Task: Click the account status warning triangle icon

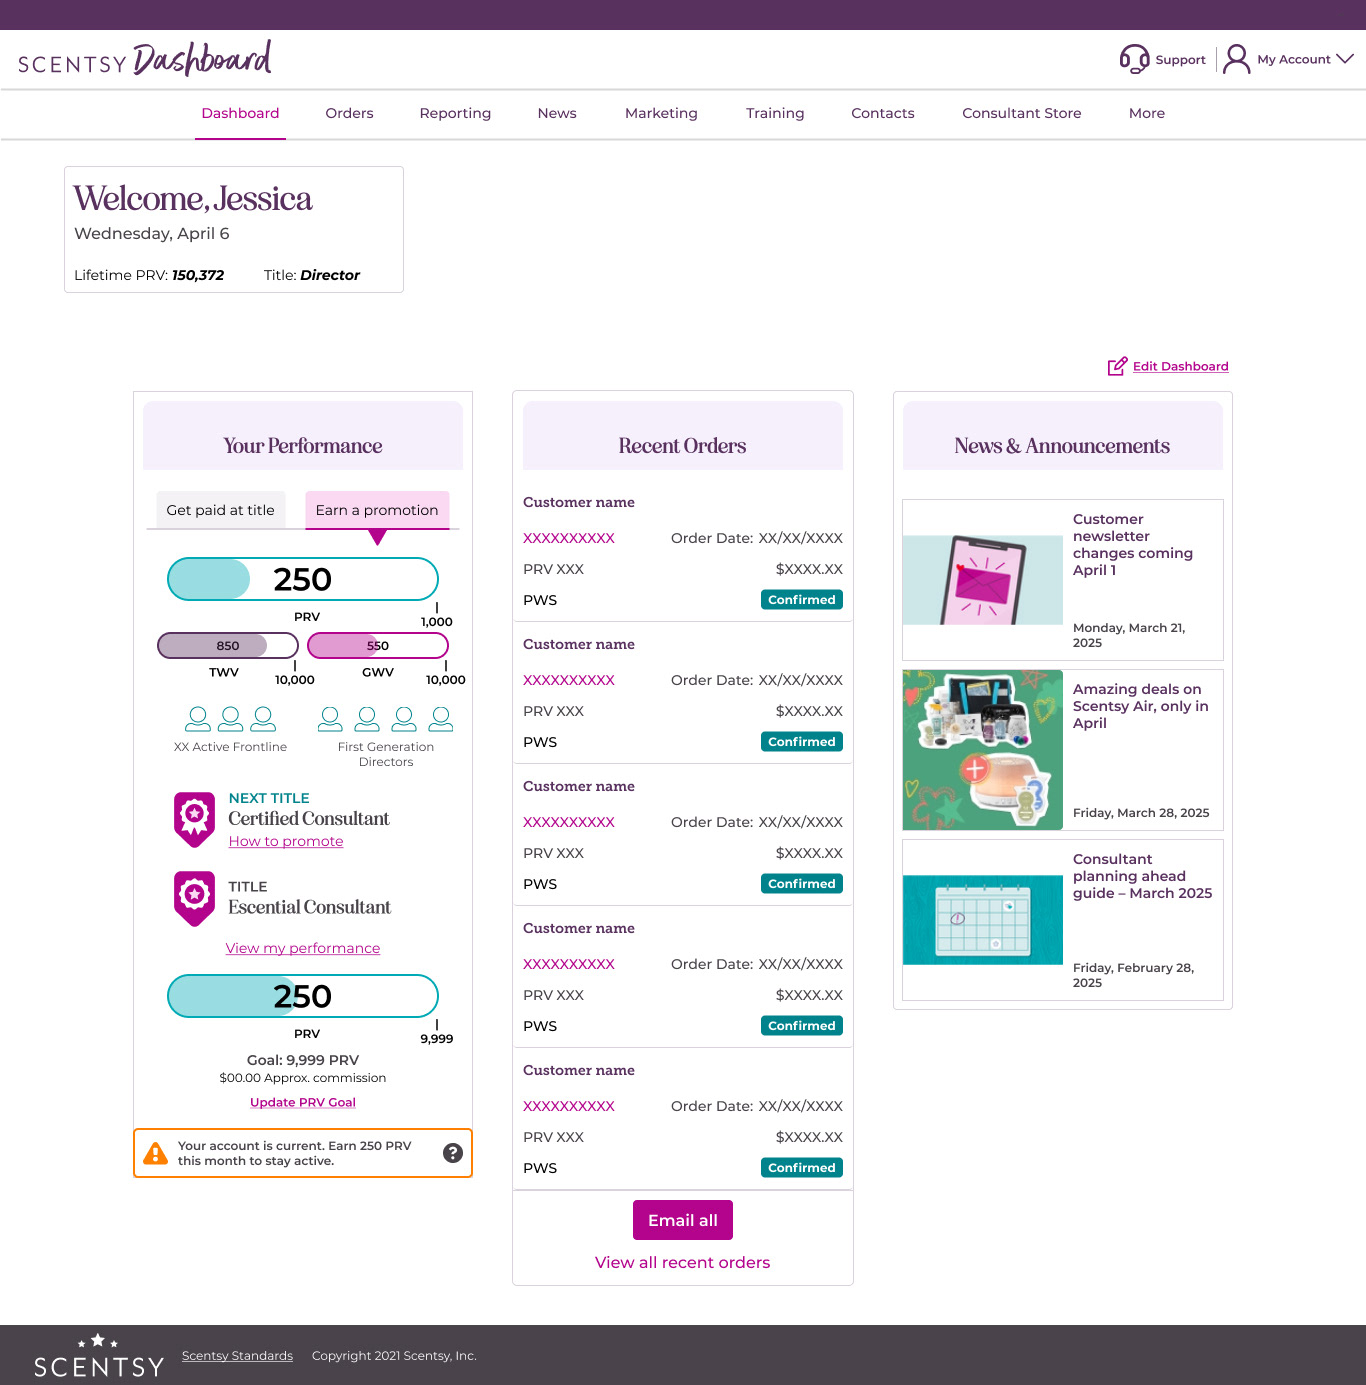Action: 156,1153
